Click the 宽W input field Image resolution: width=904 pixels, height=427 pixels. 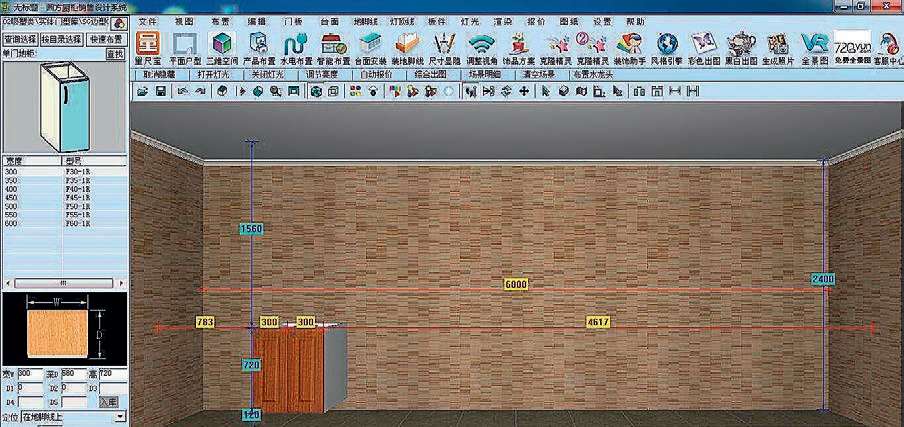[31, 373]
